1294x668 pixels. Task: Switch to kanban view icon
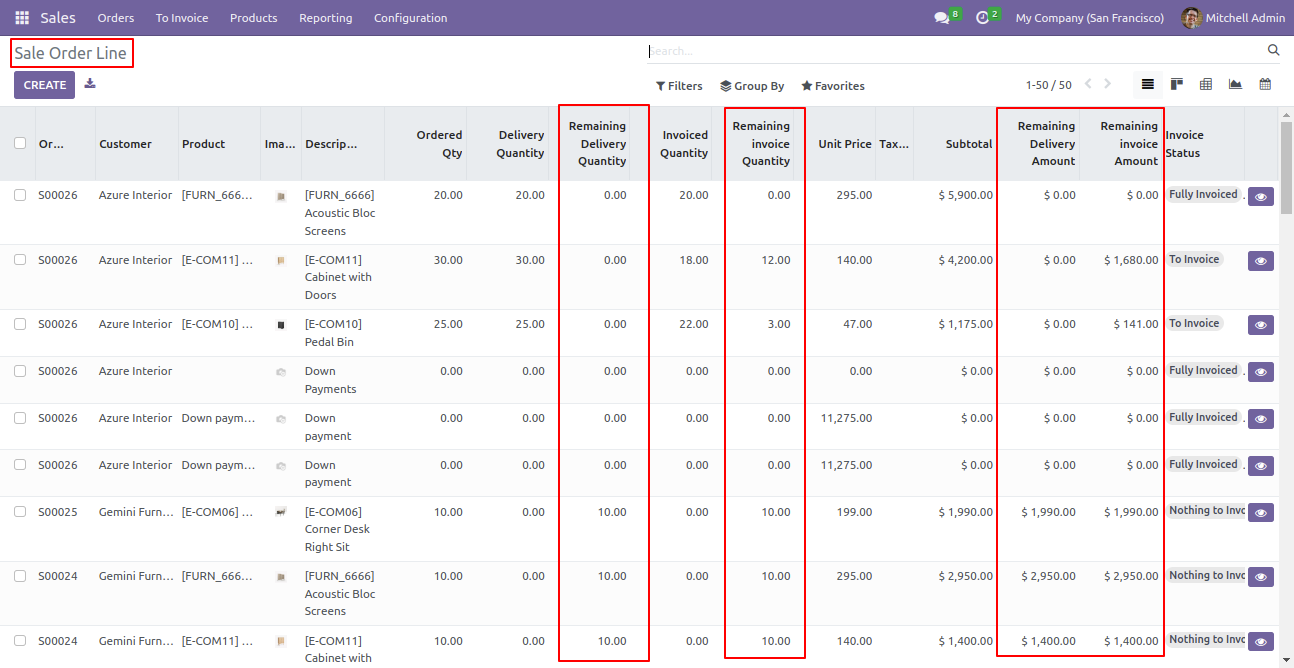pyautogui.click(x=1177, y=85)
